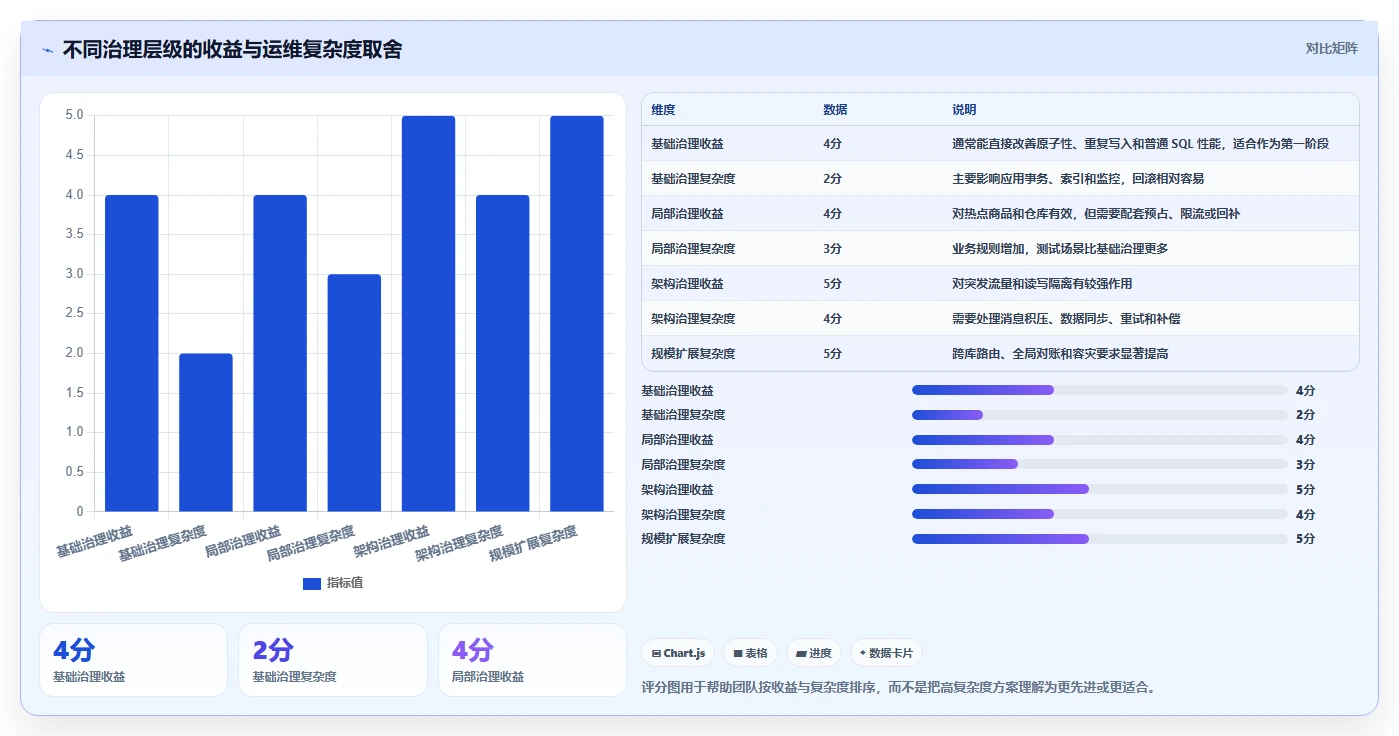Click the 规模扩展复杂度 x-axis label
This screenshot has height=736, width=1399.
click(x=533, y=545)
